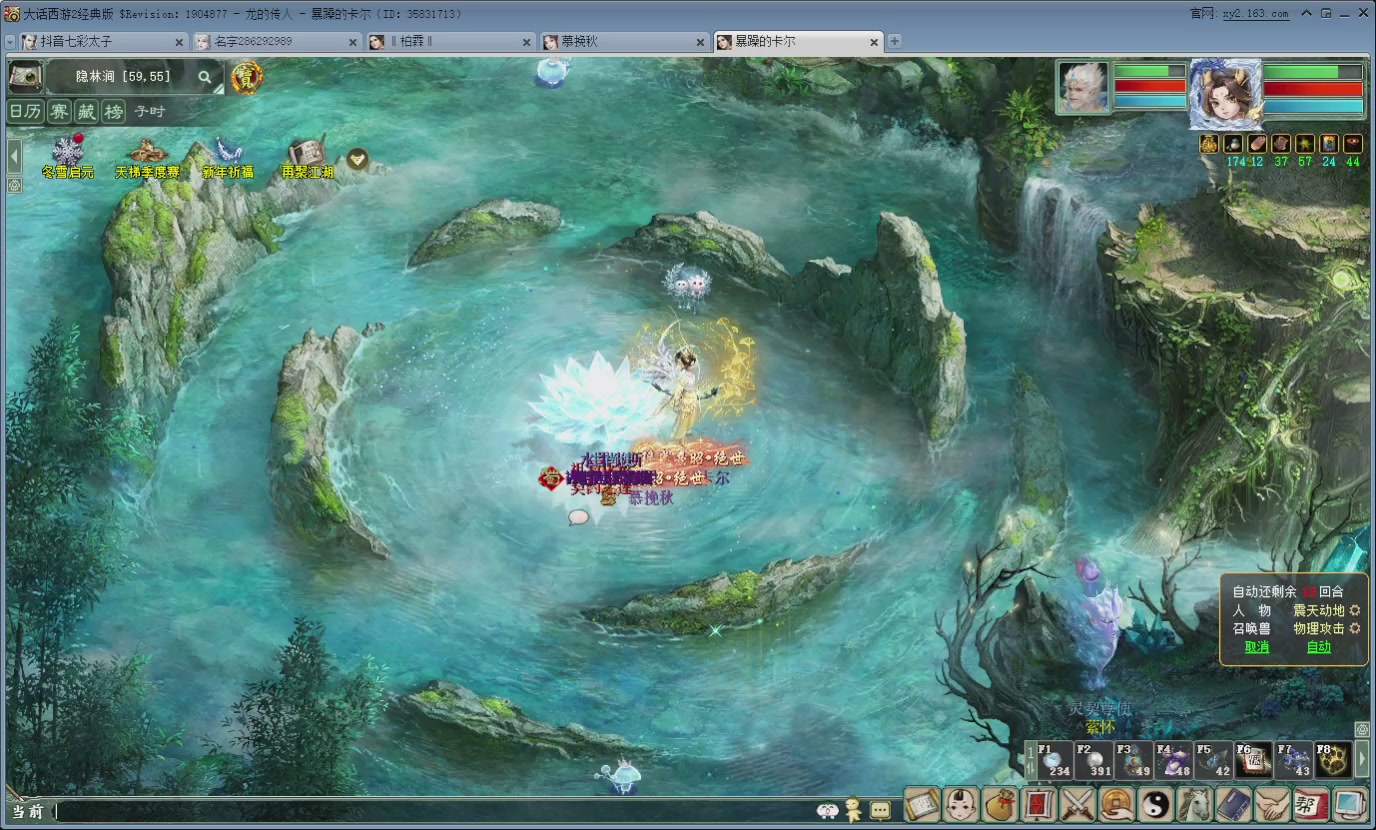Open the 榜 ranking button
Viewport: 1376px width, 830px height.
tap(114, 111)
